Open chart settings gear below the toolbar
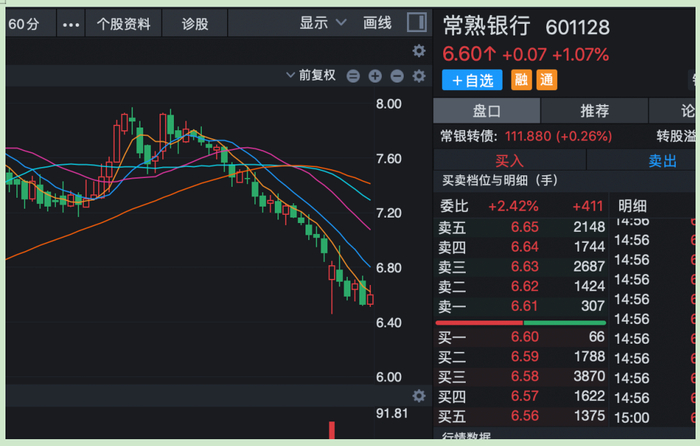The height and width of the screenshot is (446, 700). (x=419, y=51)
